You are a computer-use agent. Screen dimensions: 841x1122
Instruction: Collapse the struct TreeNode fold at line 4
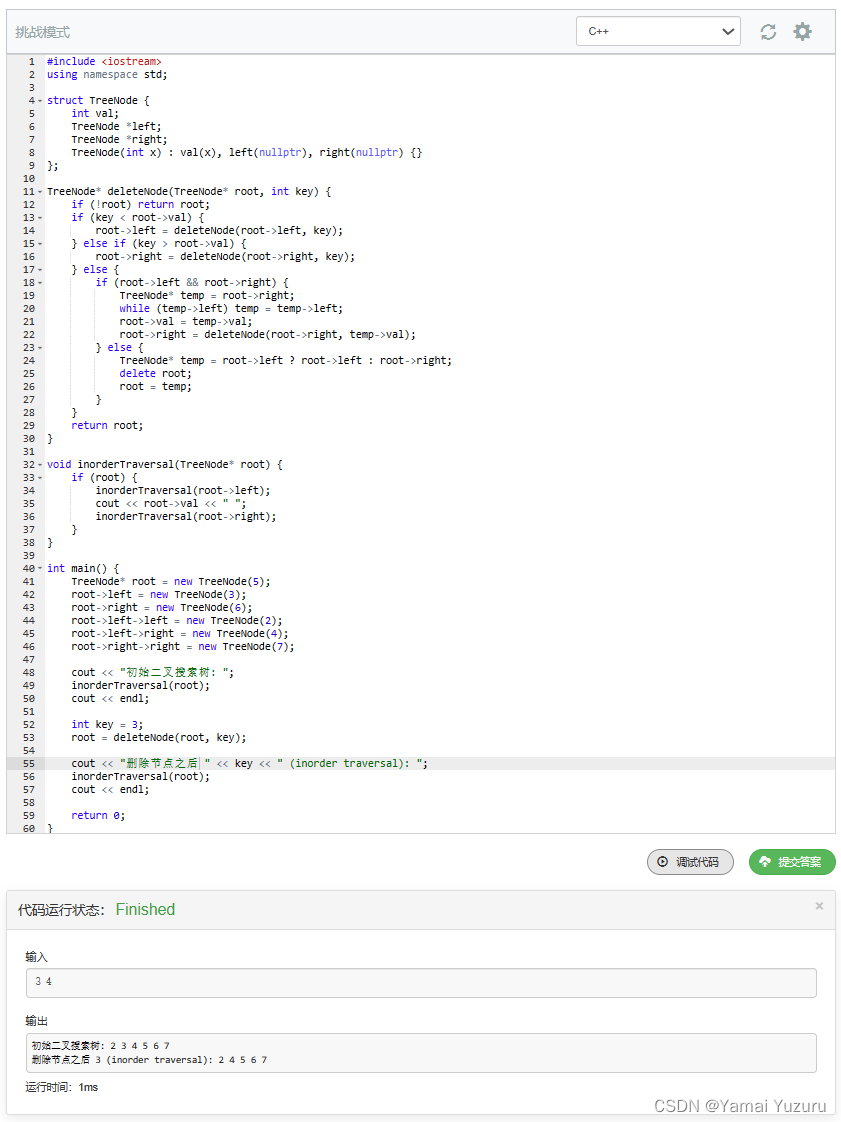(x=40, y=101)
